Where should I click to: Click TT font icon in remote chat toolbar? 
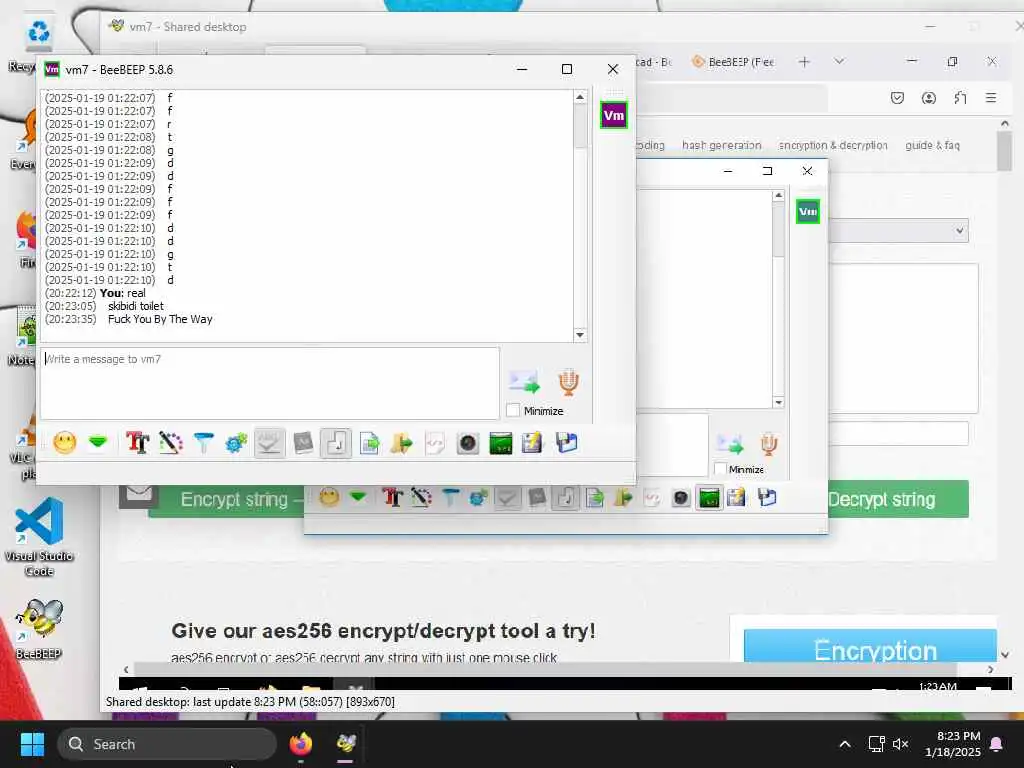pyautogui.click(x=392, y=498)
